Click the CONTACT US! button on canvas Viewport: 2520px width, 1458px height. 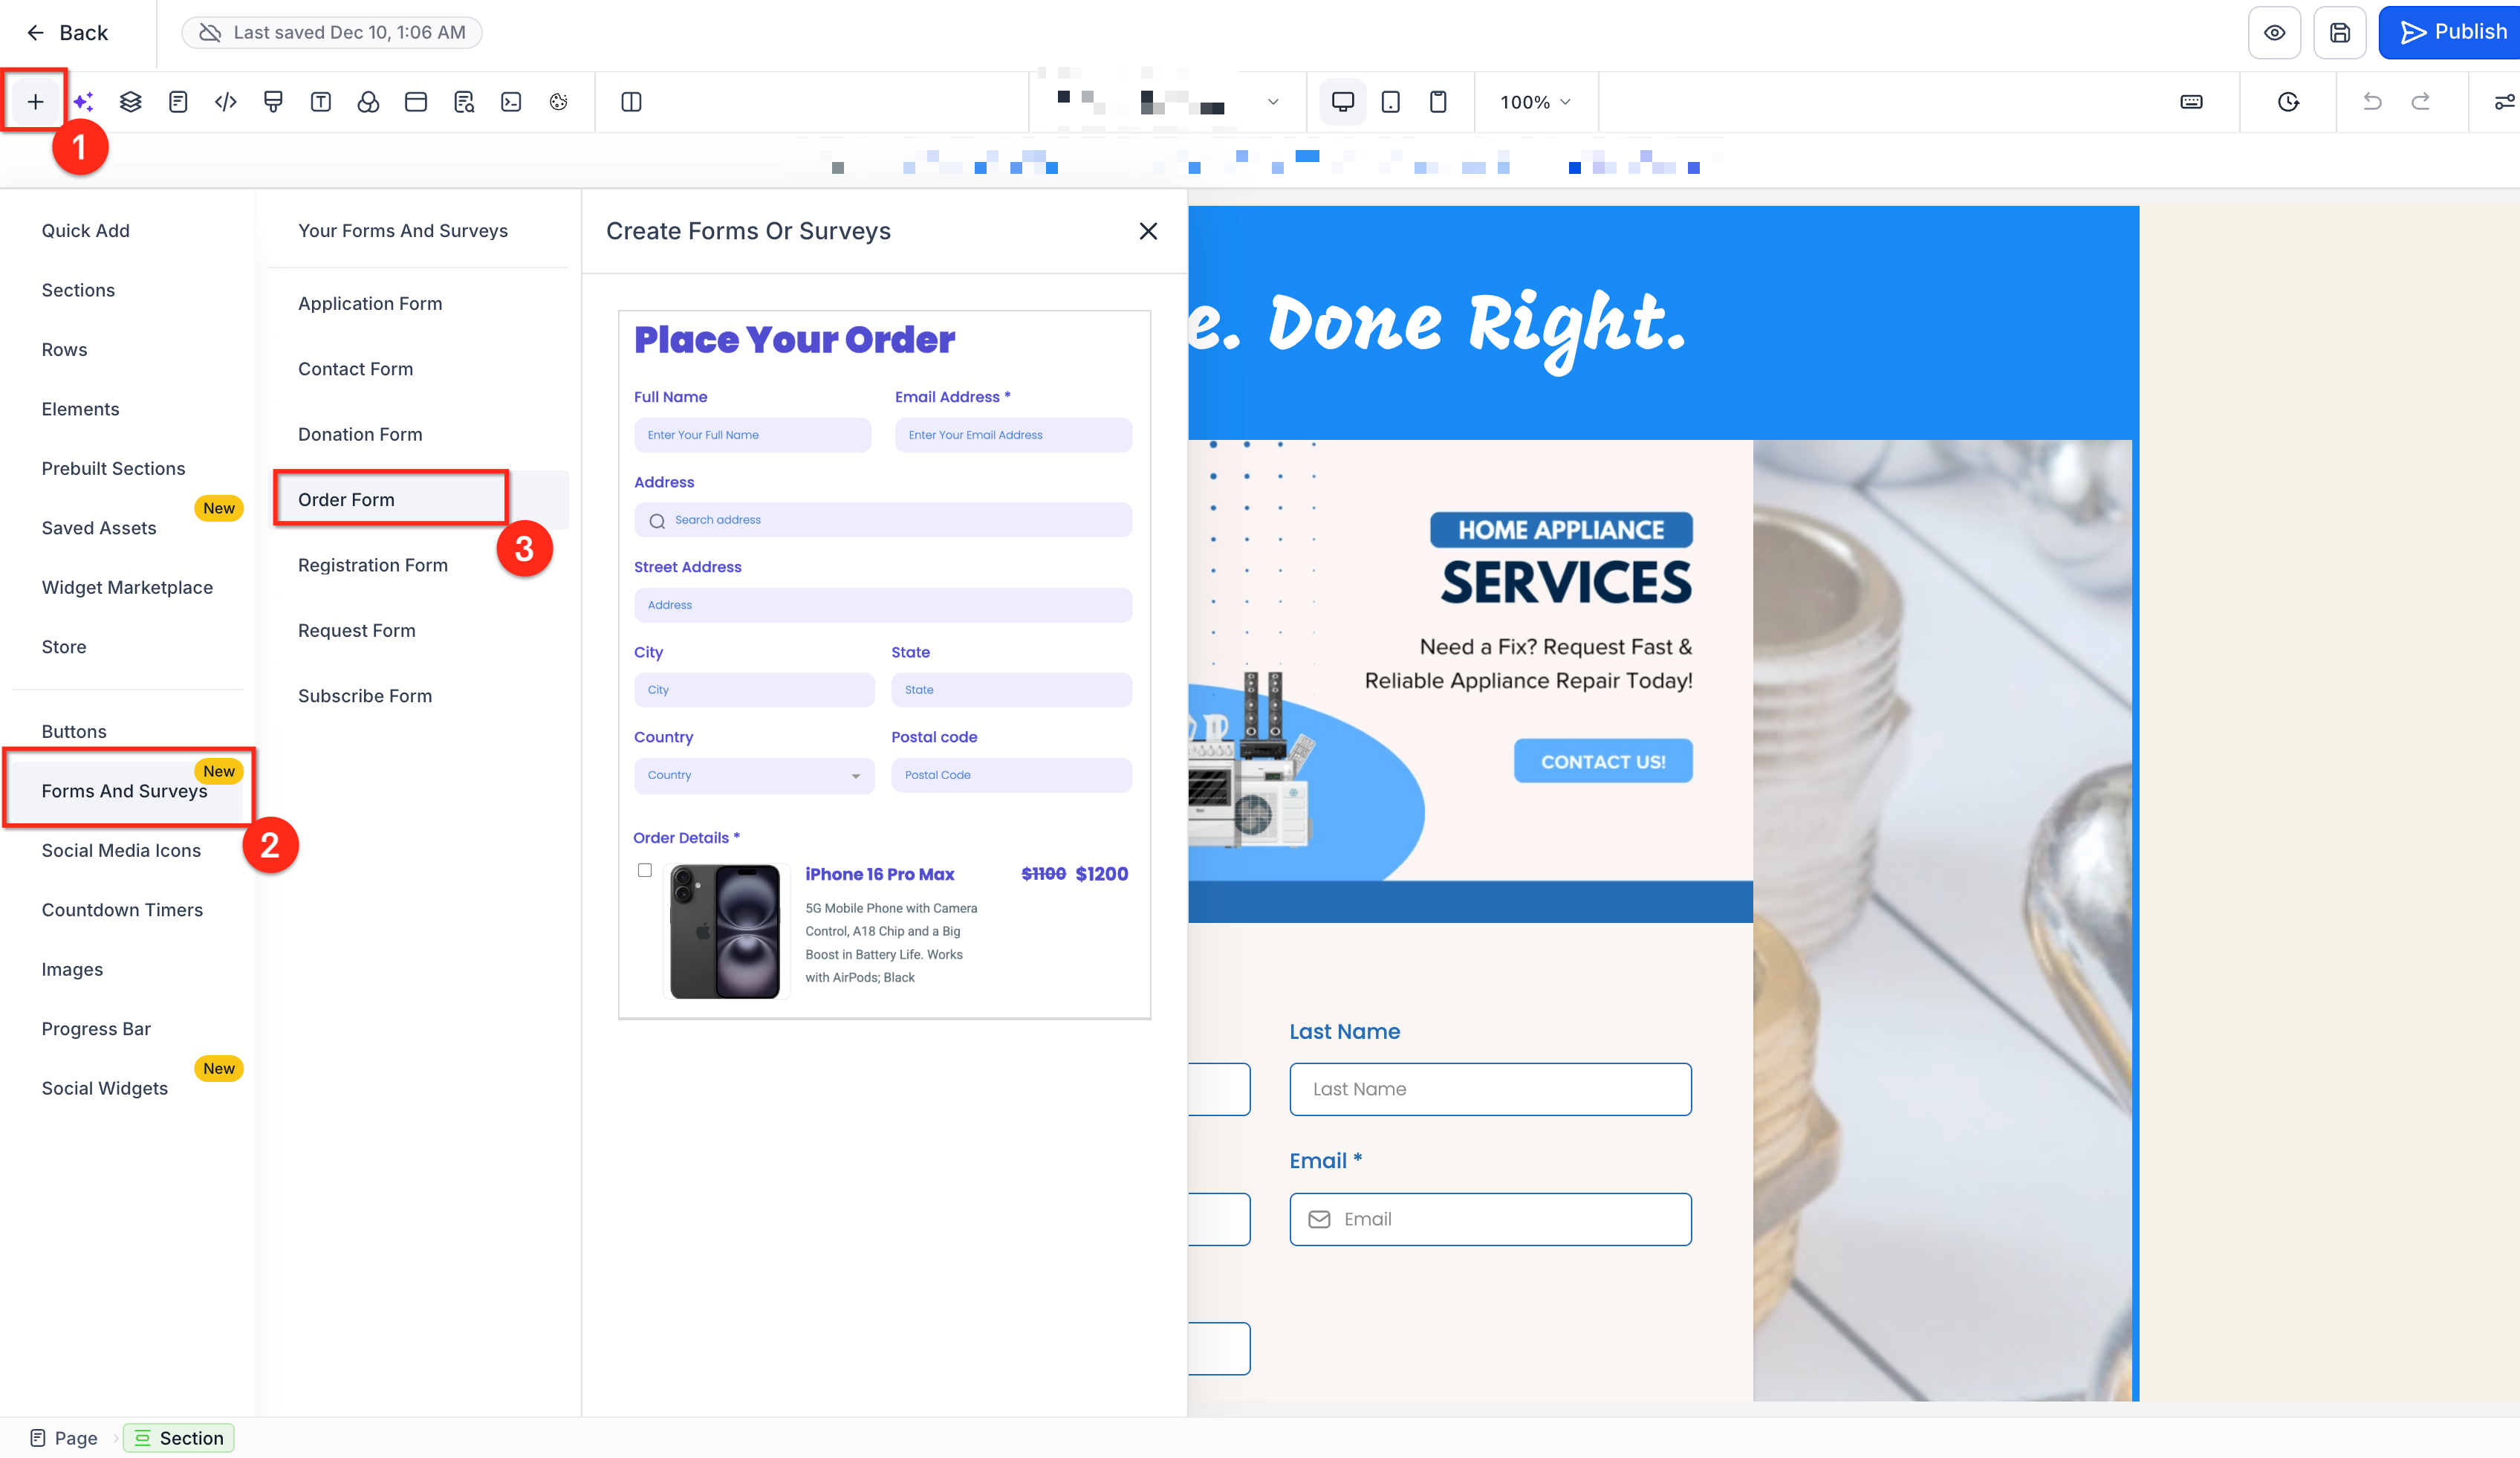pyautogui.click(x=1603, y=762)
